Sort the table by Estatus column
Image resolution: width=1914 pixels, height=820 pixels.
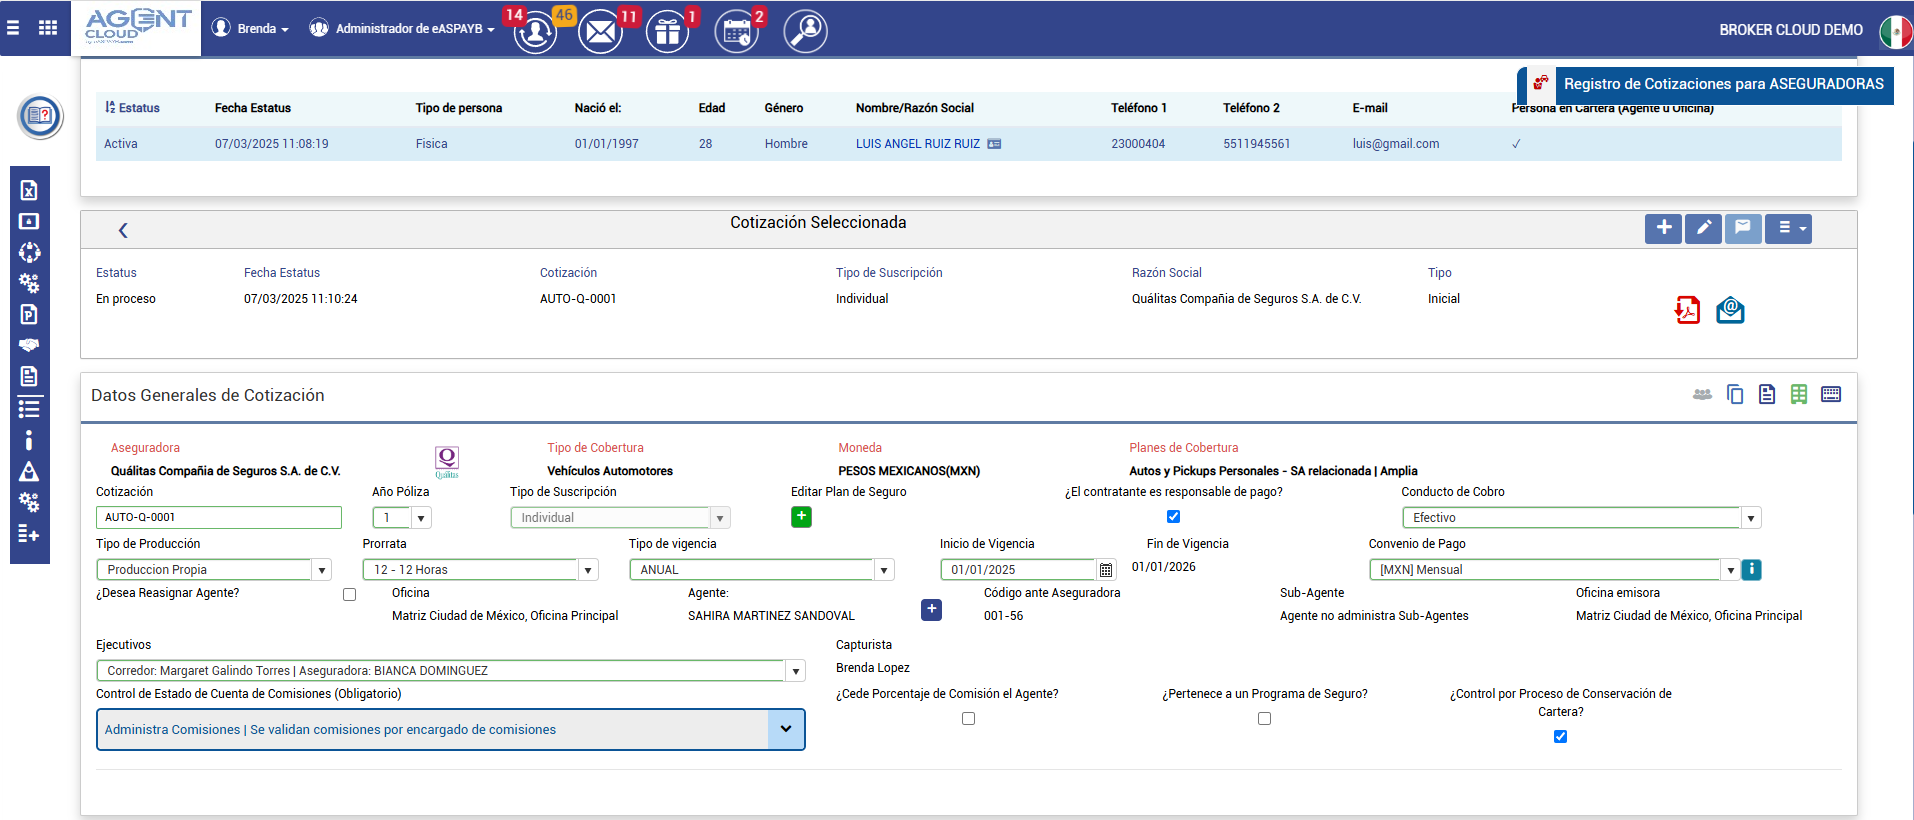pos(132,108)
